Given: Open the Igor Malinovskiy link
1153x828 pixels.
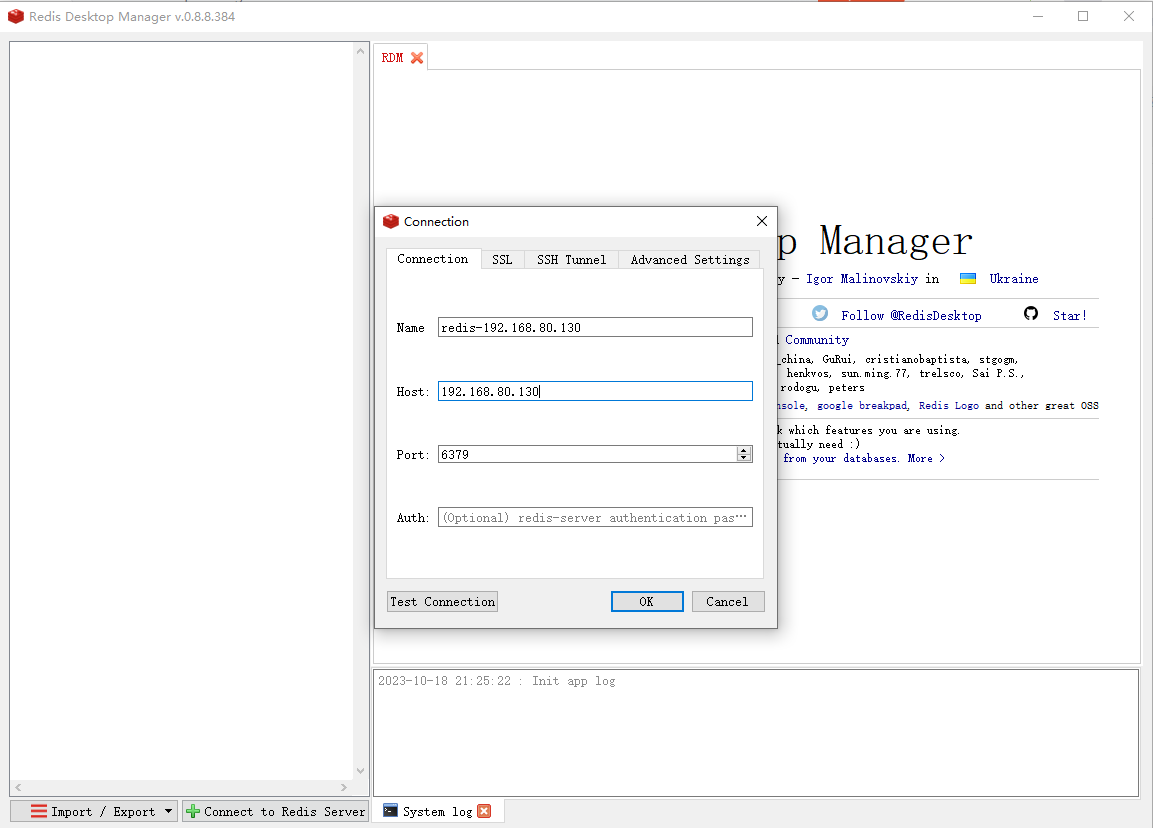Looking at the screenshot, I should click(862, 279).
